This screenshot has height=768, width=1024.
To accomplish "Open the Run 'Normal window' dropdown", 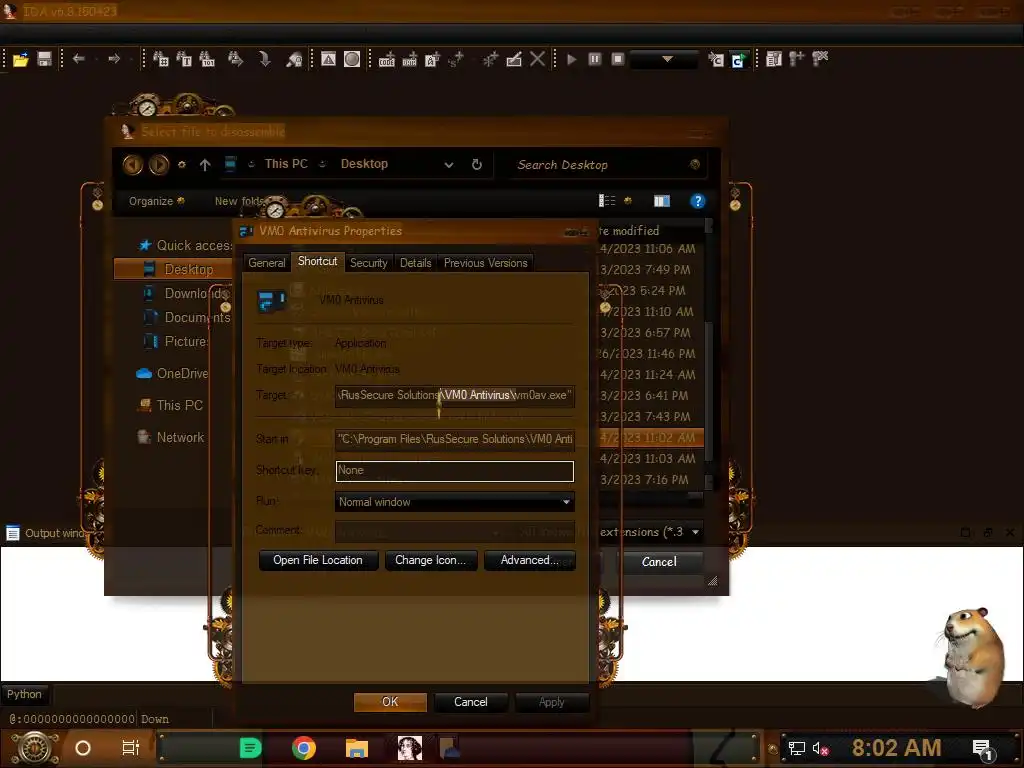I will click(x=455, y=502).
